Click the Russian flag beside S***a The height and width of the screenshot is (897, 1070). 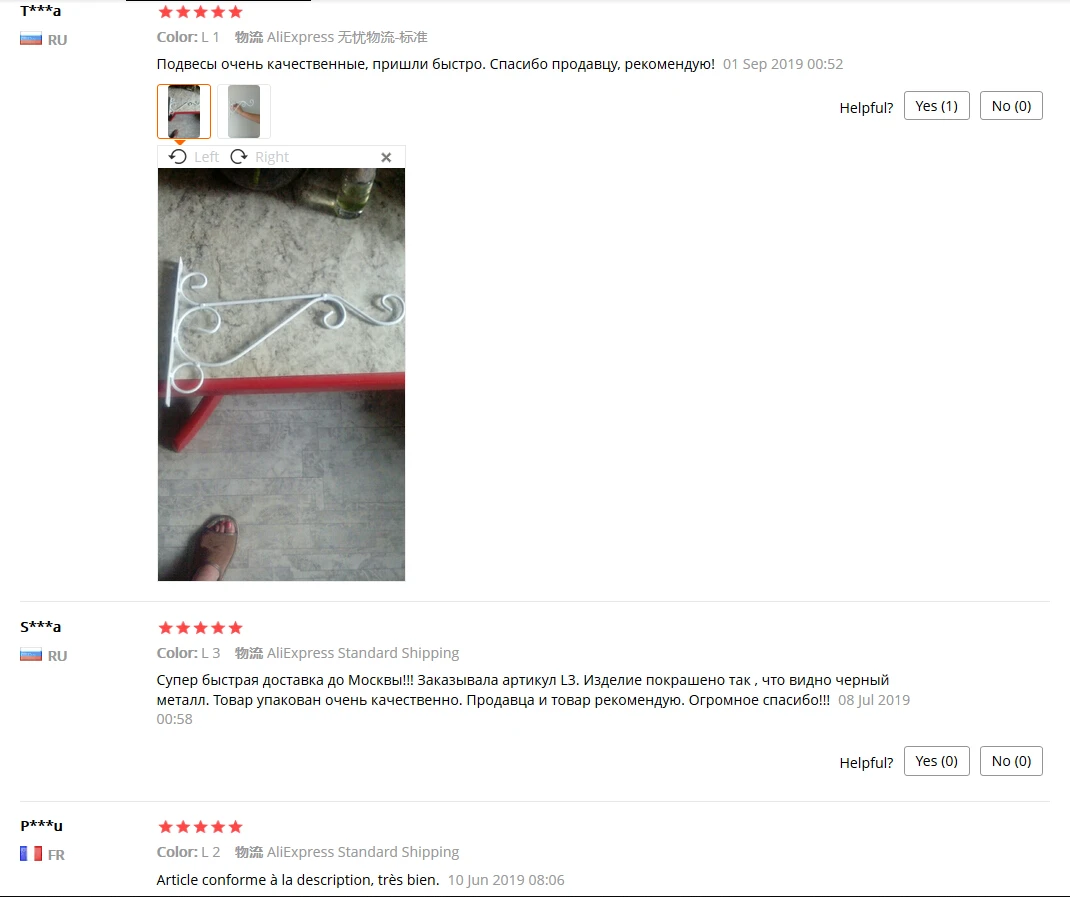(31, 655)
